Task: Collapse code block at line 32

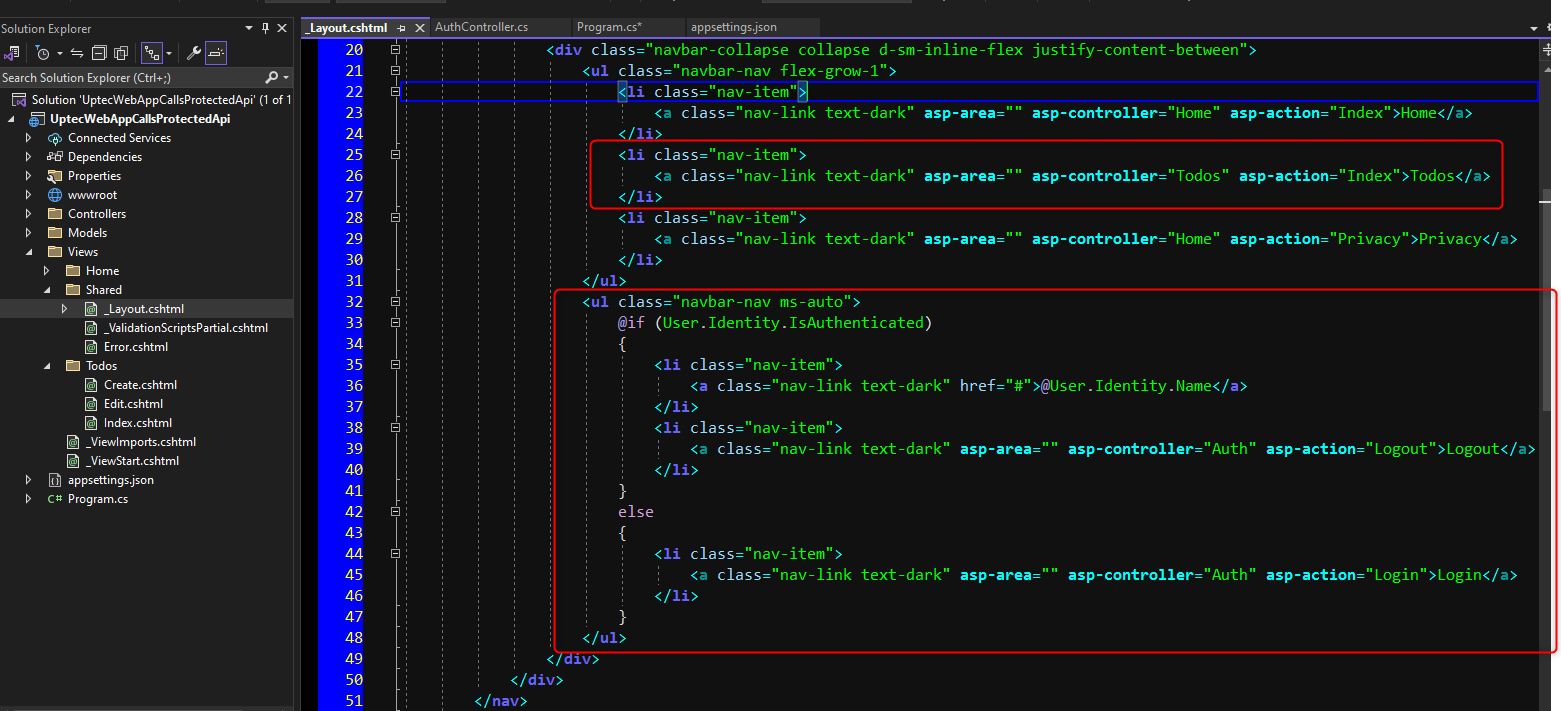Action: (395, 301)
